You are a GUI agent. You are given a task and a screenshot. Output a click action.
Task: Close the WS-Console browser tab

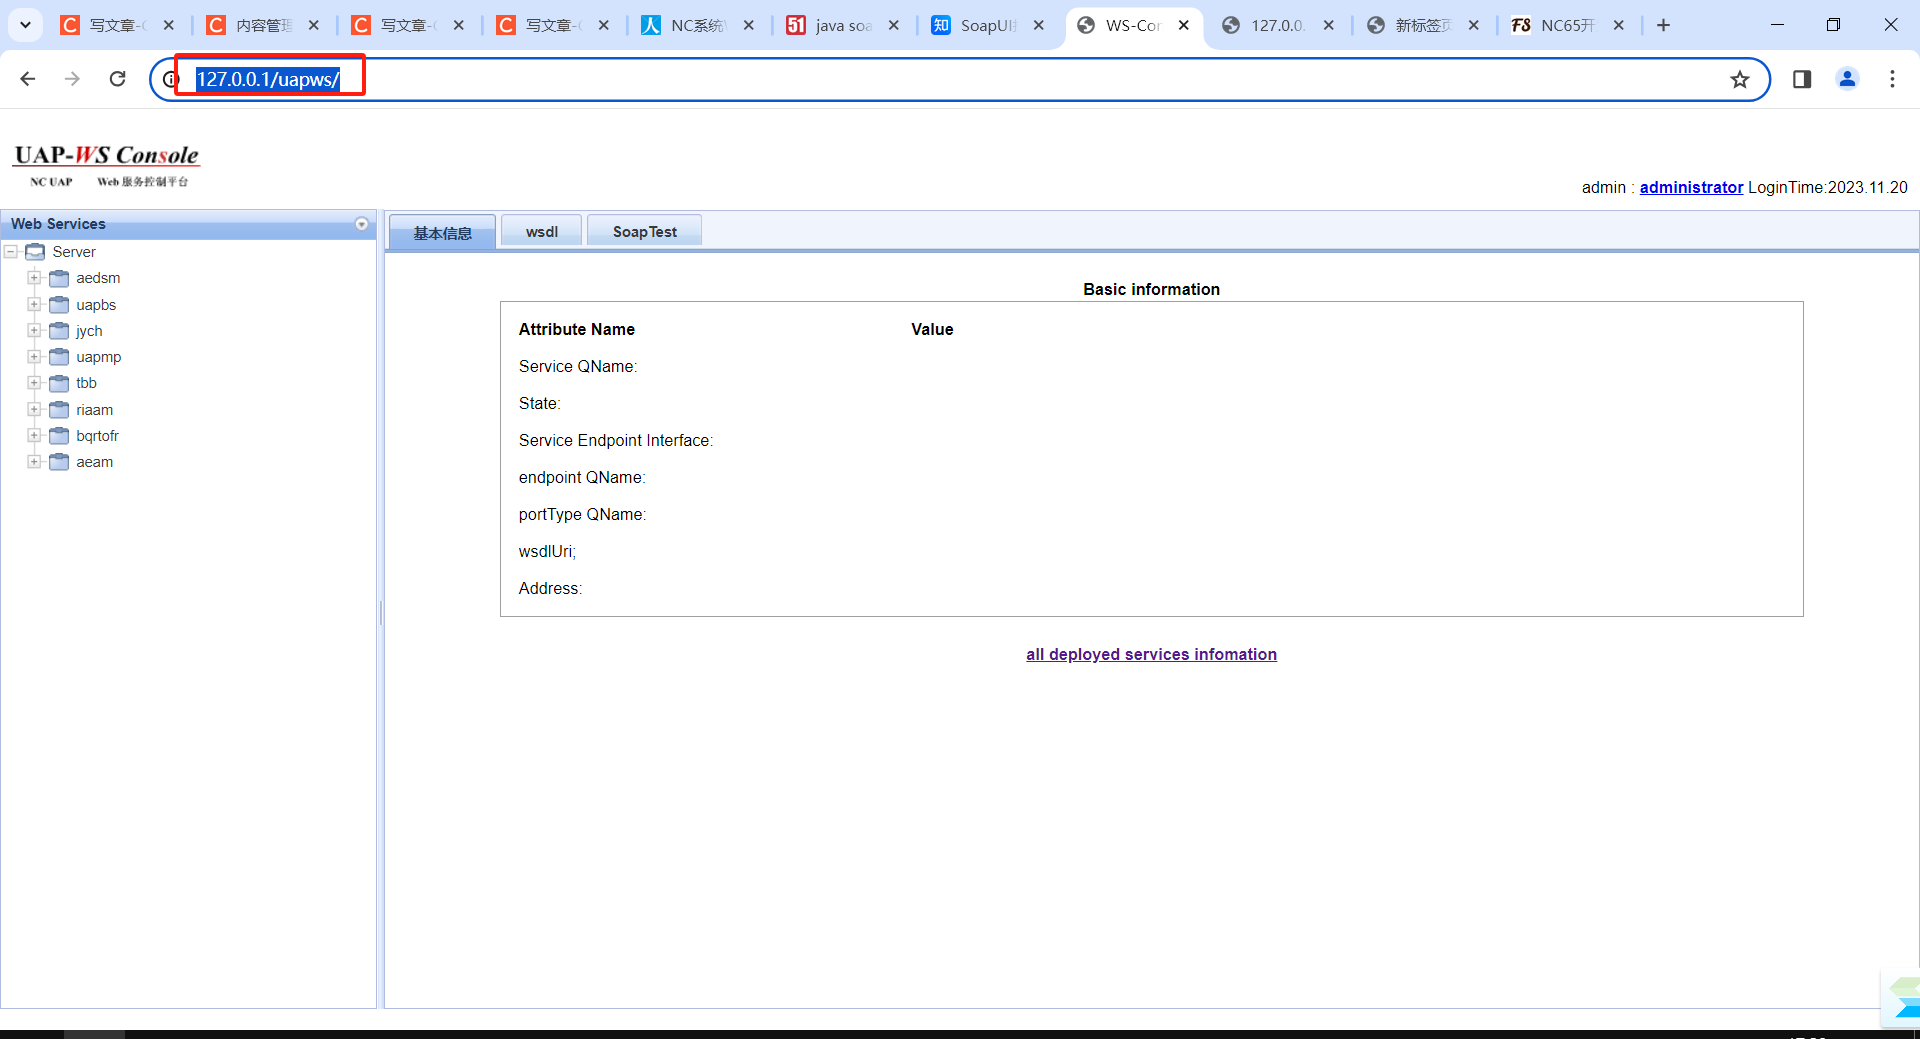(1184, 25)
